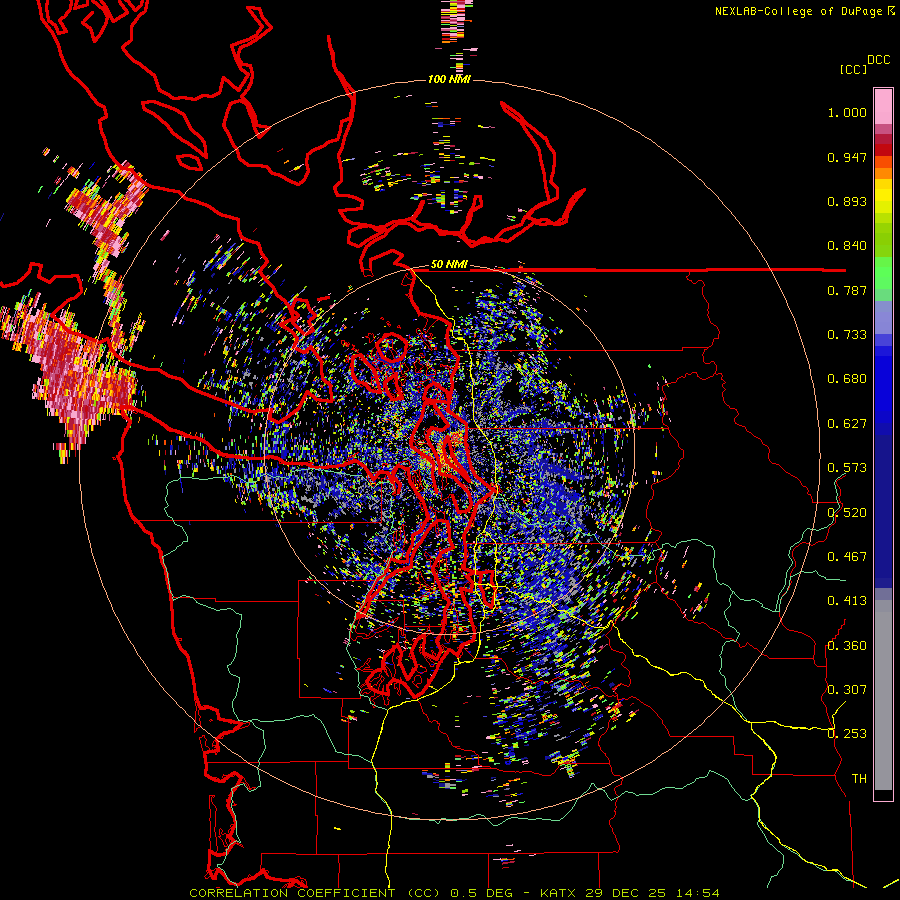Click CORRELATION COEFFICIENT in the footer title
The height and width of the screenshot is (900, 900).
(x=292, y=893)
